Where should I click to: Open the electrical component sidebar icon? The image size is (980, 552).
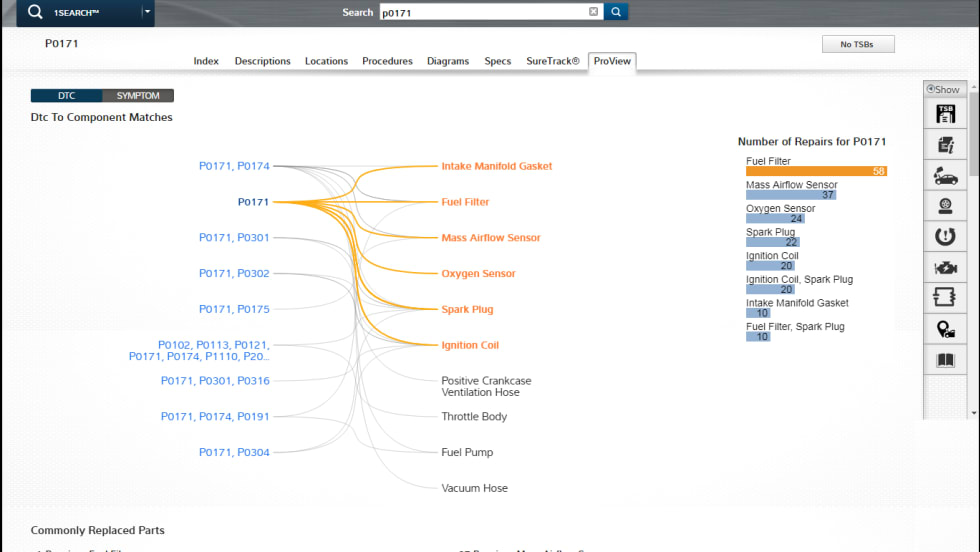click(945, 298)
